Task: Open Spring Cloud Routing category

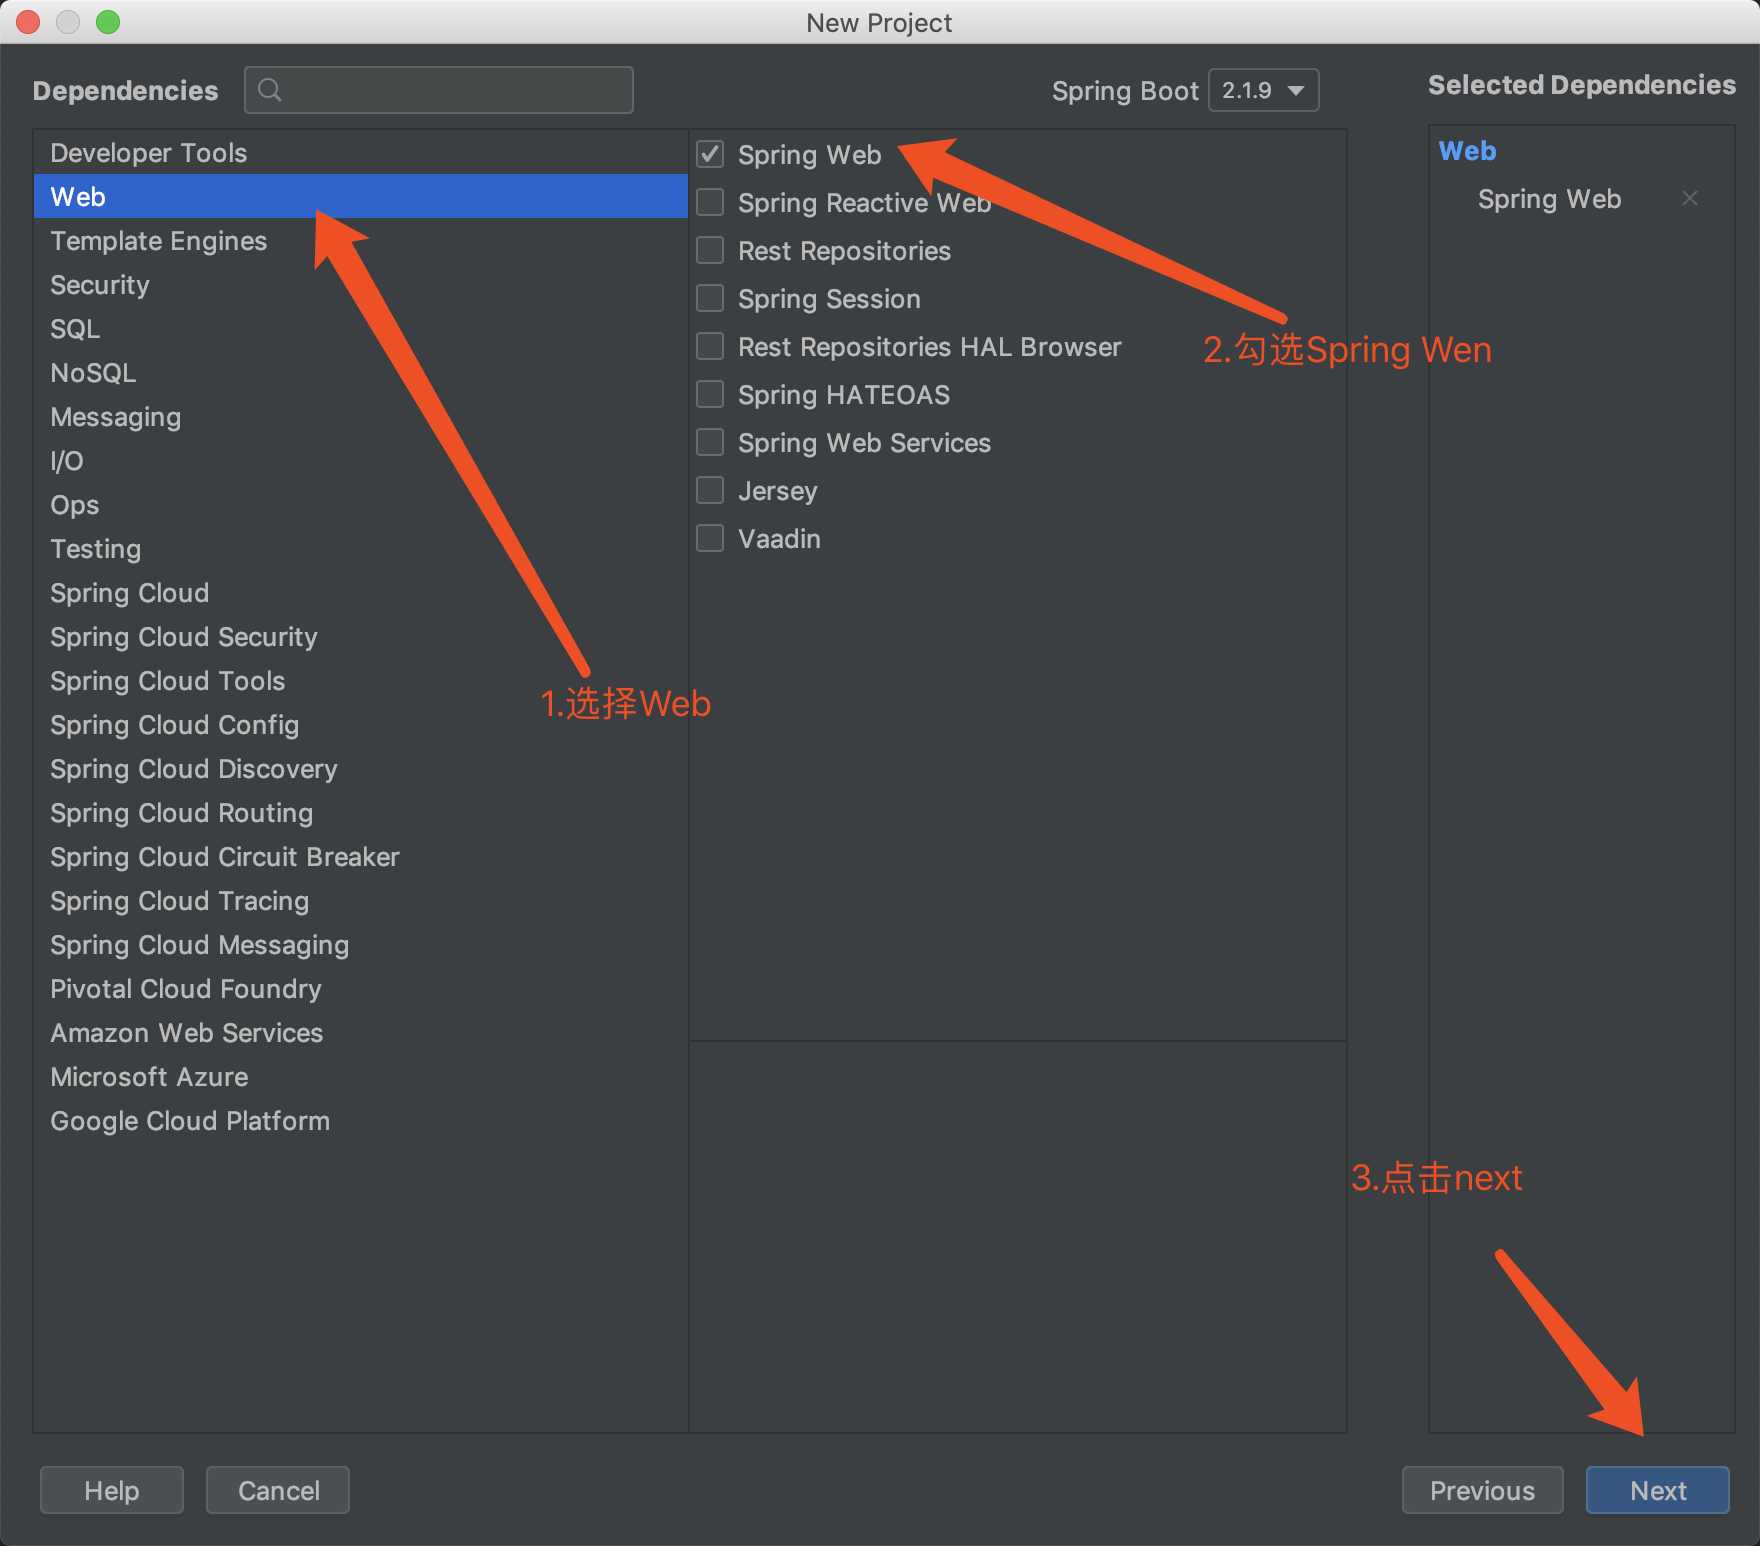Action: 360,812
